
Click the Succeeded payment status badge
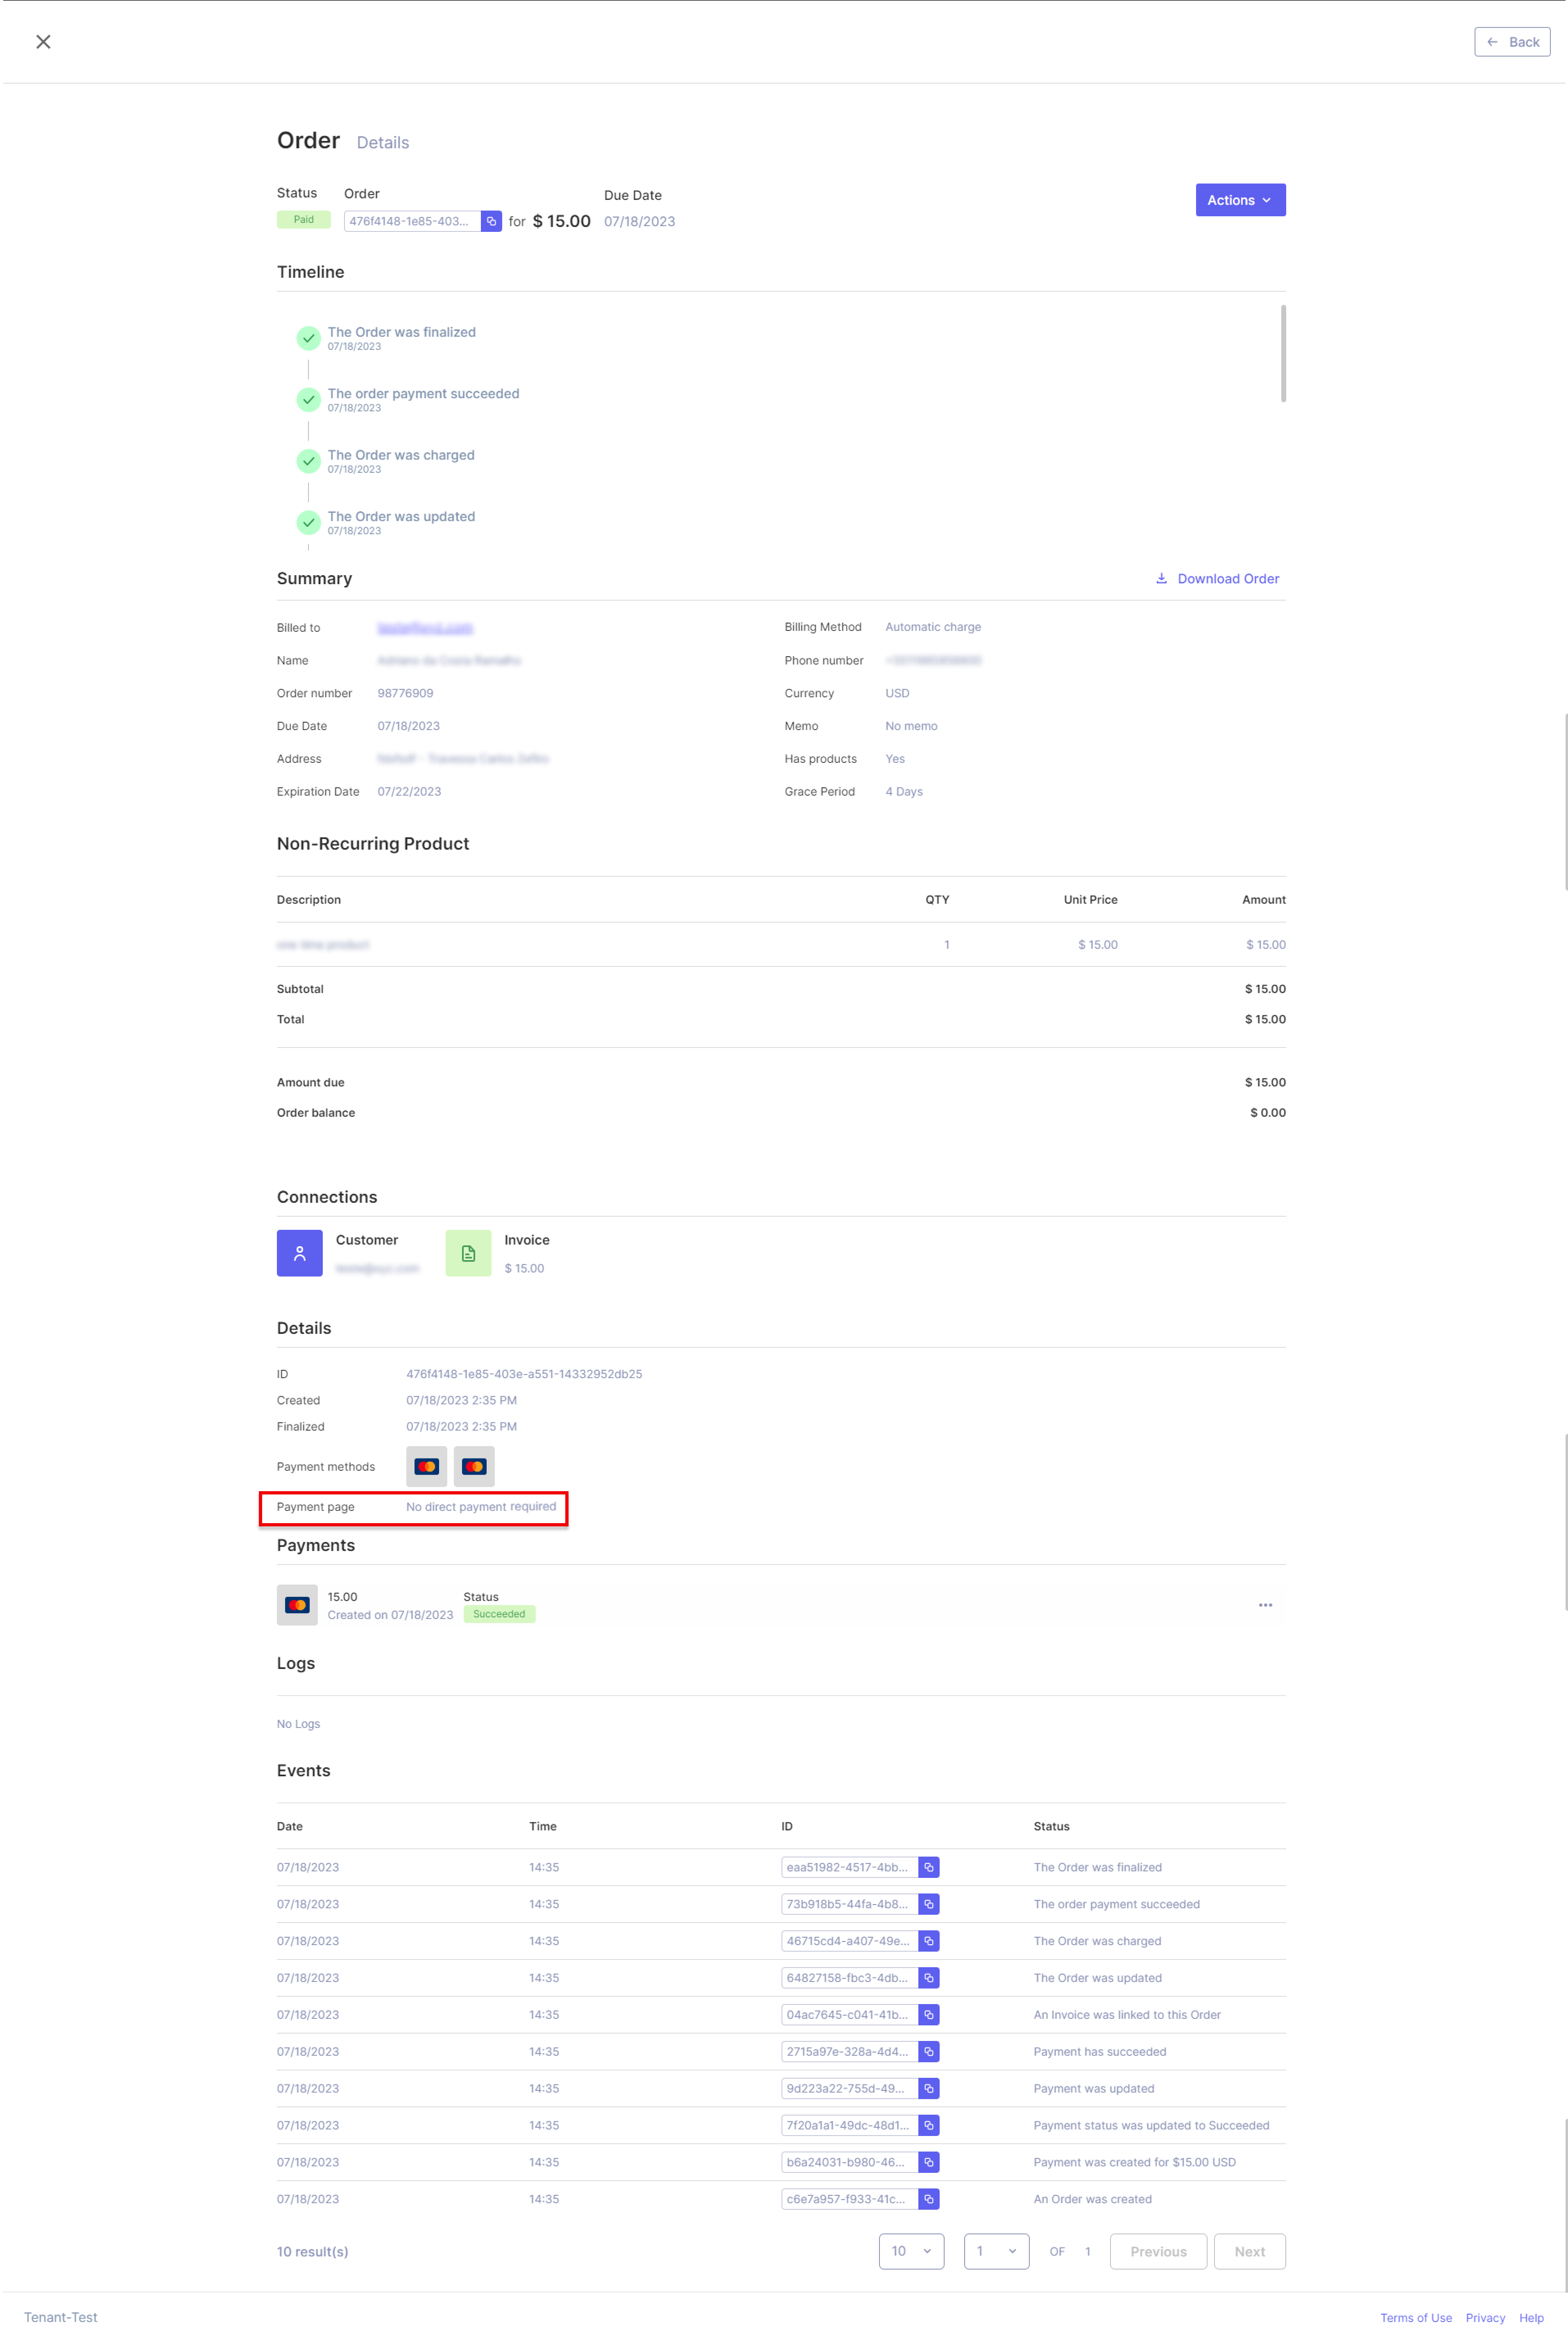point(499,1614)
